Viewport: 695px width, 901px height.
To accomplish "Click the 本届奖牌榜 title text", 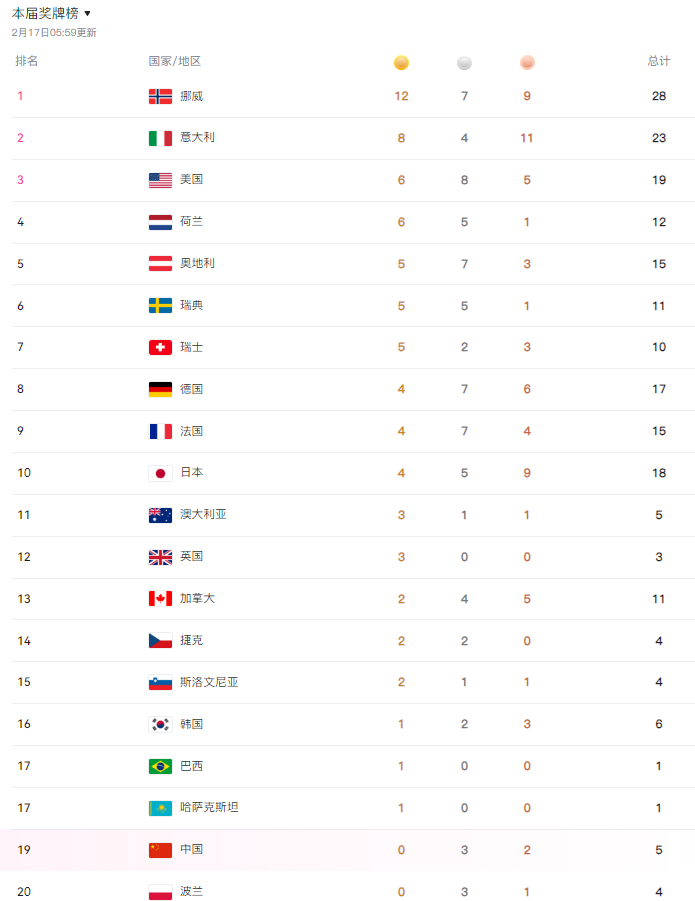I will click(45, 14).
